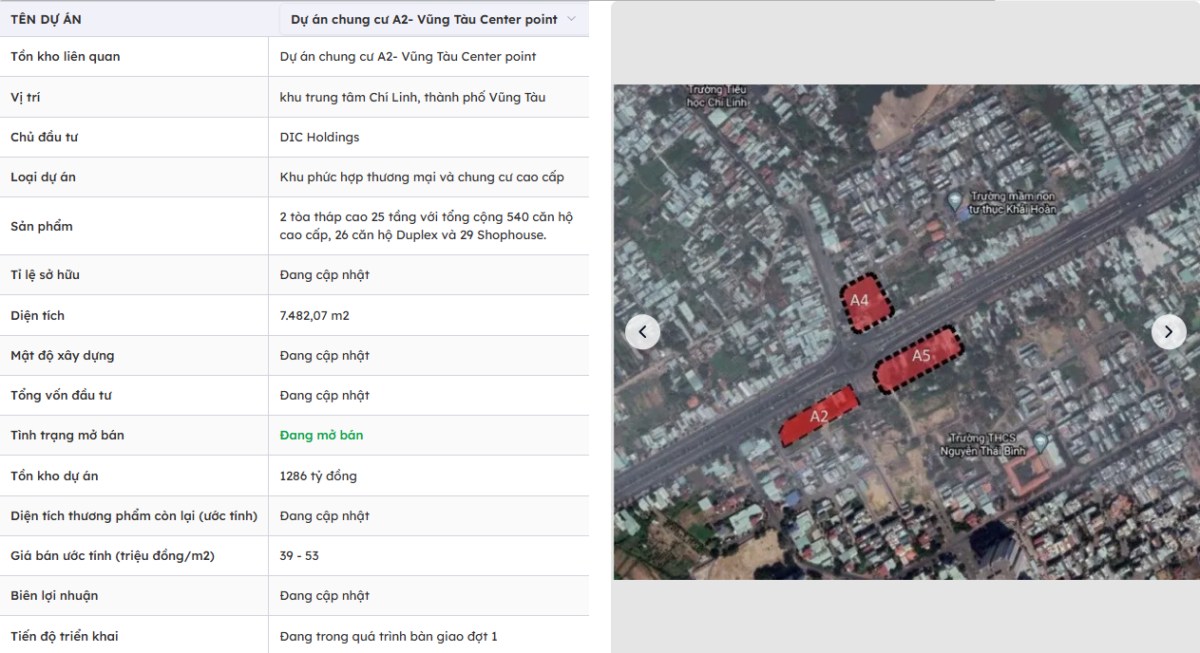Click the 39 - 53 estimated price value
The image size is (1200, 653).
coord(300,556)
